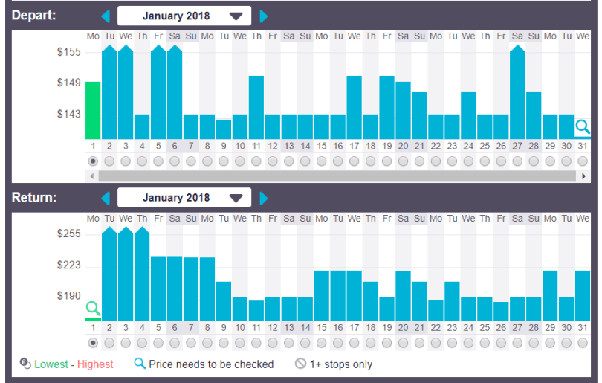Select Depart radio button for January 1
The width and height of the screenshot is (602, 383).
coord(93,161)
